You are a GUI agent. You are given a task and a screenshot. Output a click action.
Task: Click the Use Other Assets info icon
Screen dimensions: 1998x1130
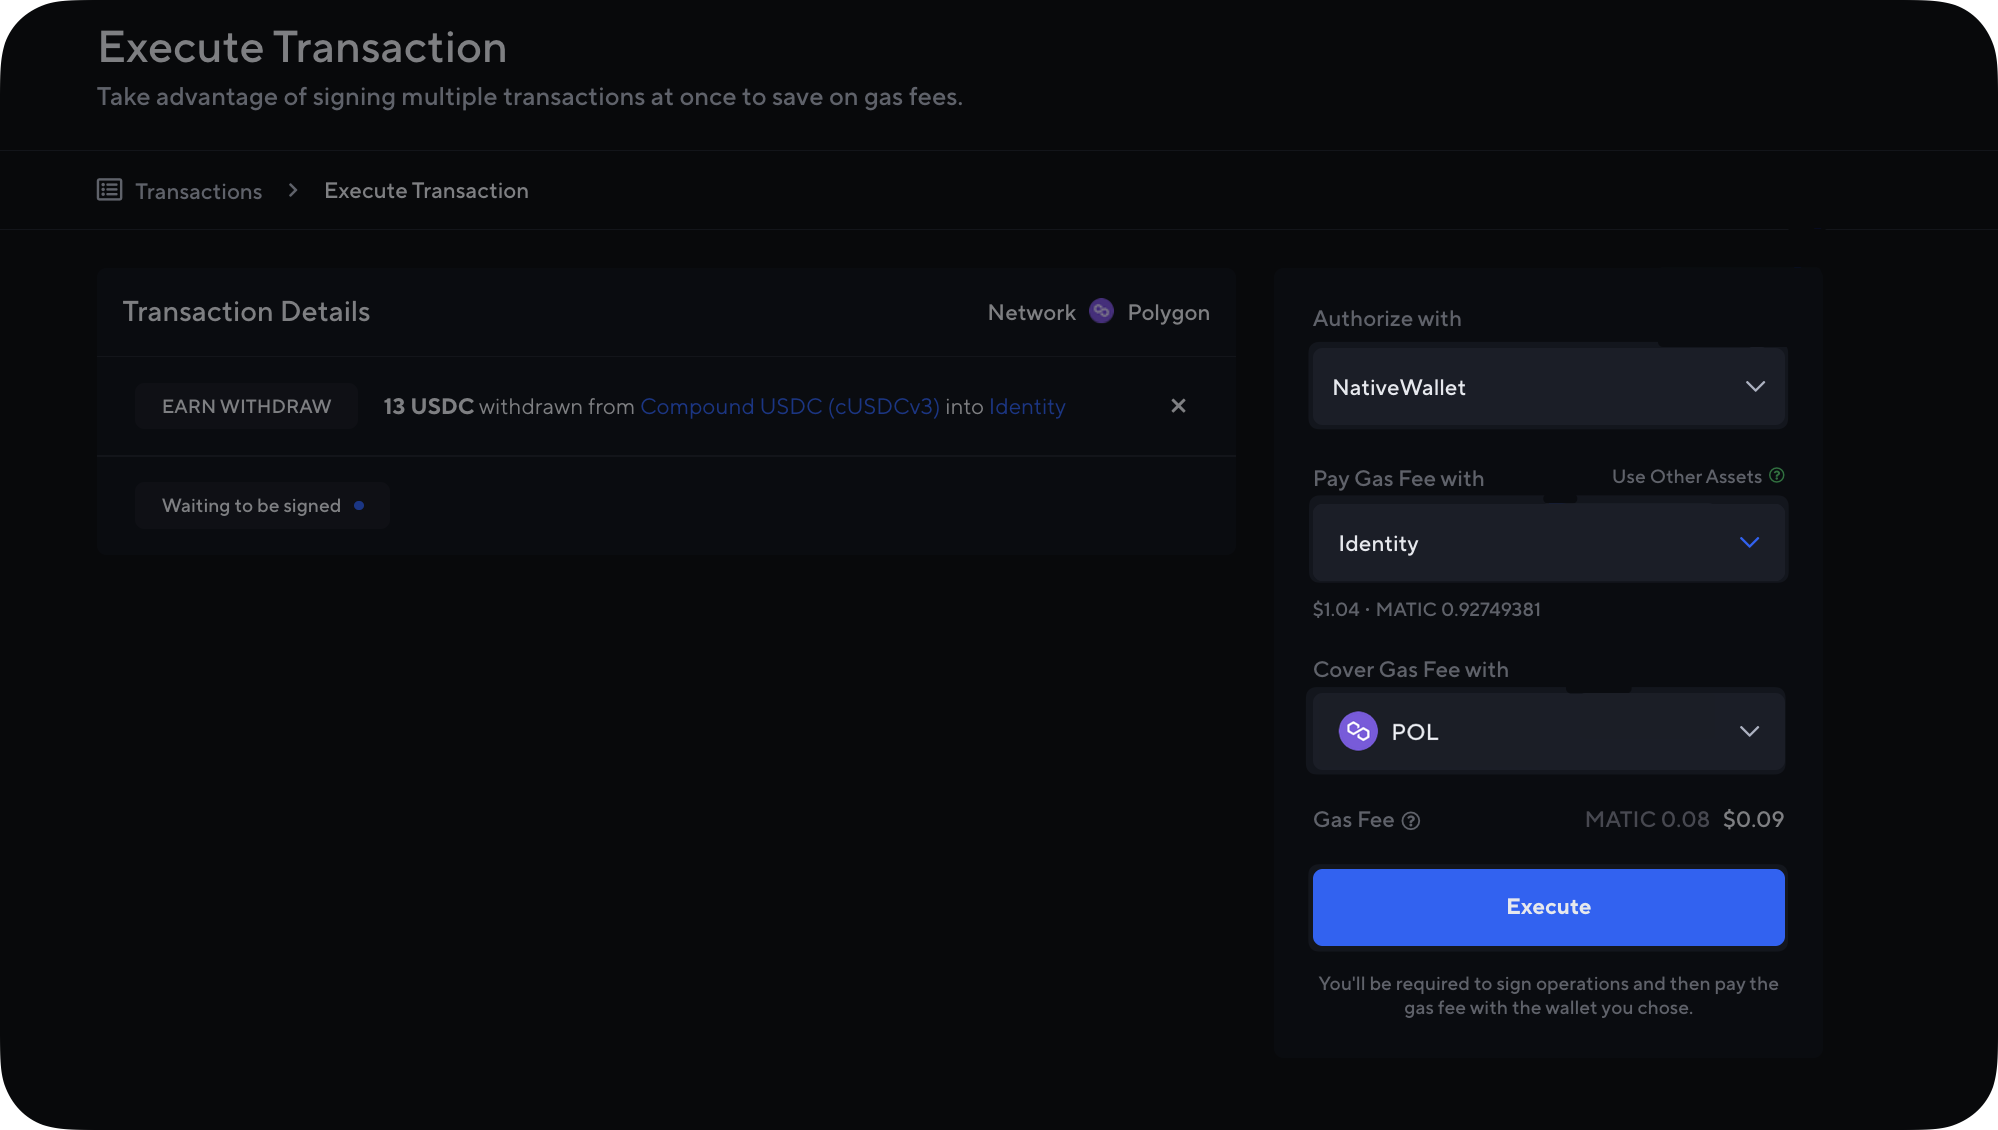click(1777, 476)
